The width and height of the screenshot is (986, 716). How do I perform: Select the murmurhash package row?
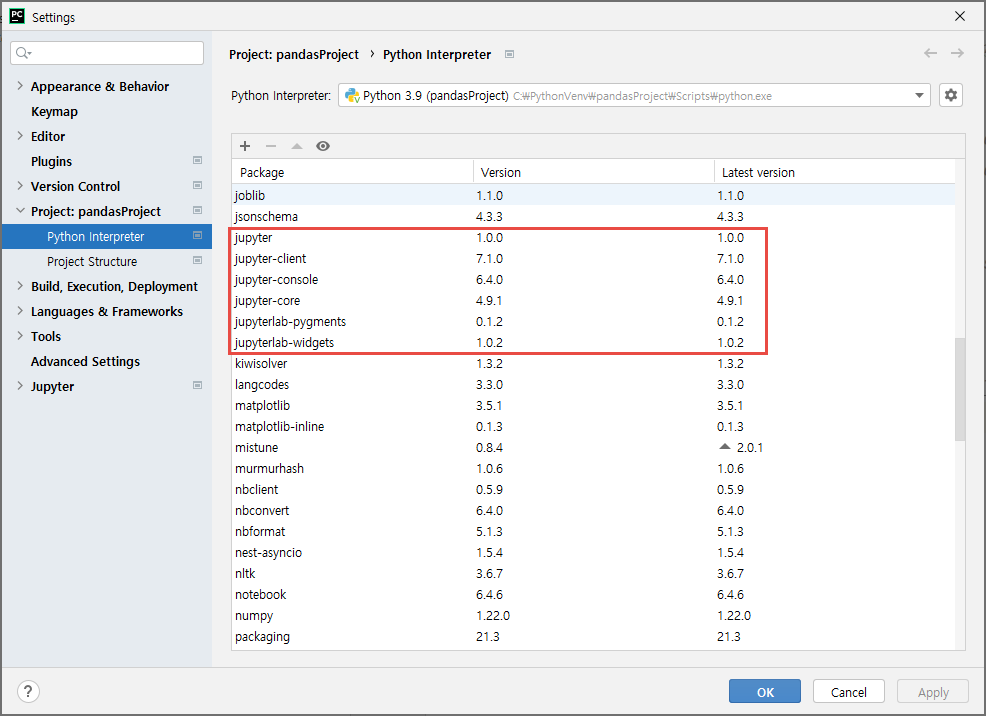(x=593, y=468)
